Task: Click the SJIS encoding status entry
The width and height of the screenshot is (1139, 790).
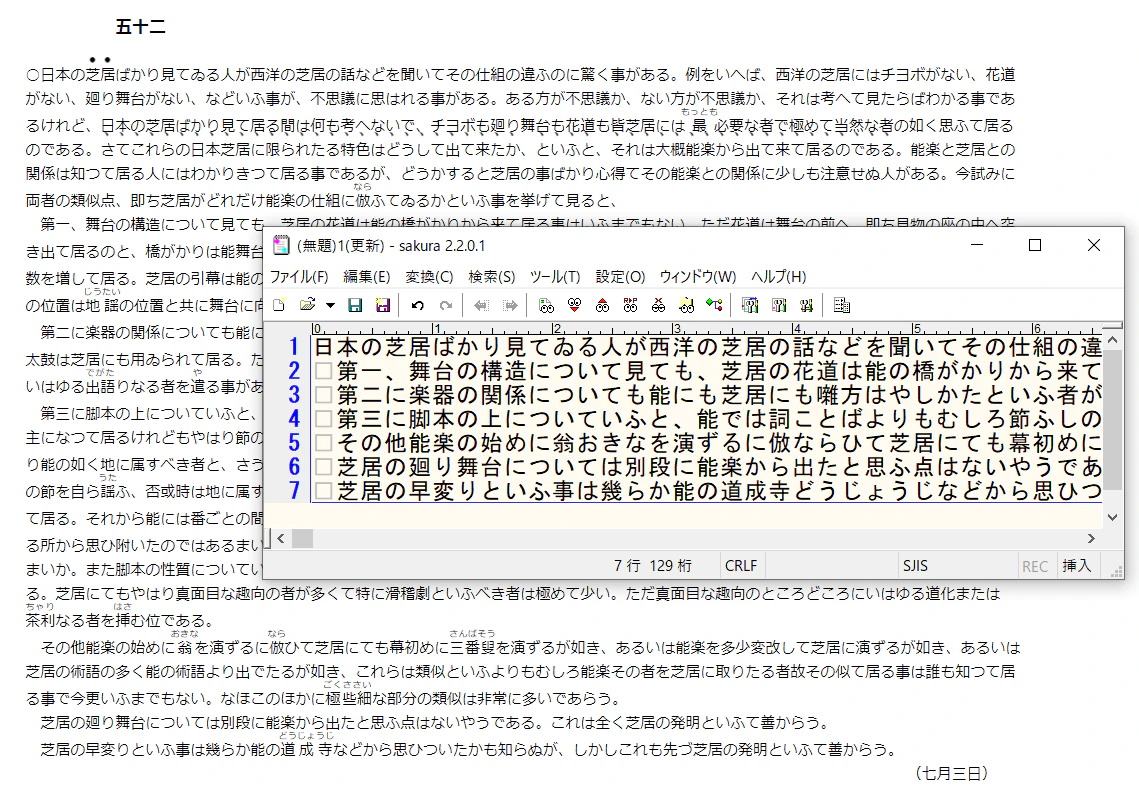Action: 915,566
